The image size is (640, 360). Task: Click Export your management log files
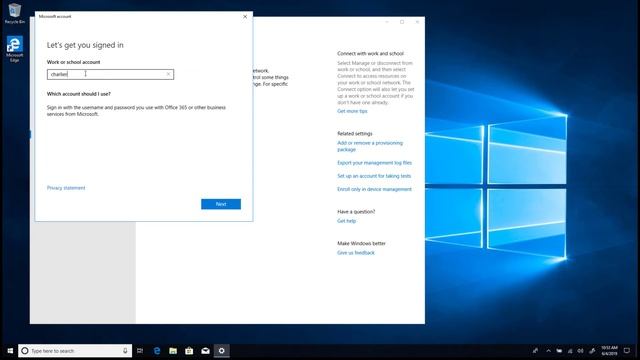374,163
